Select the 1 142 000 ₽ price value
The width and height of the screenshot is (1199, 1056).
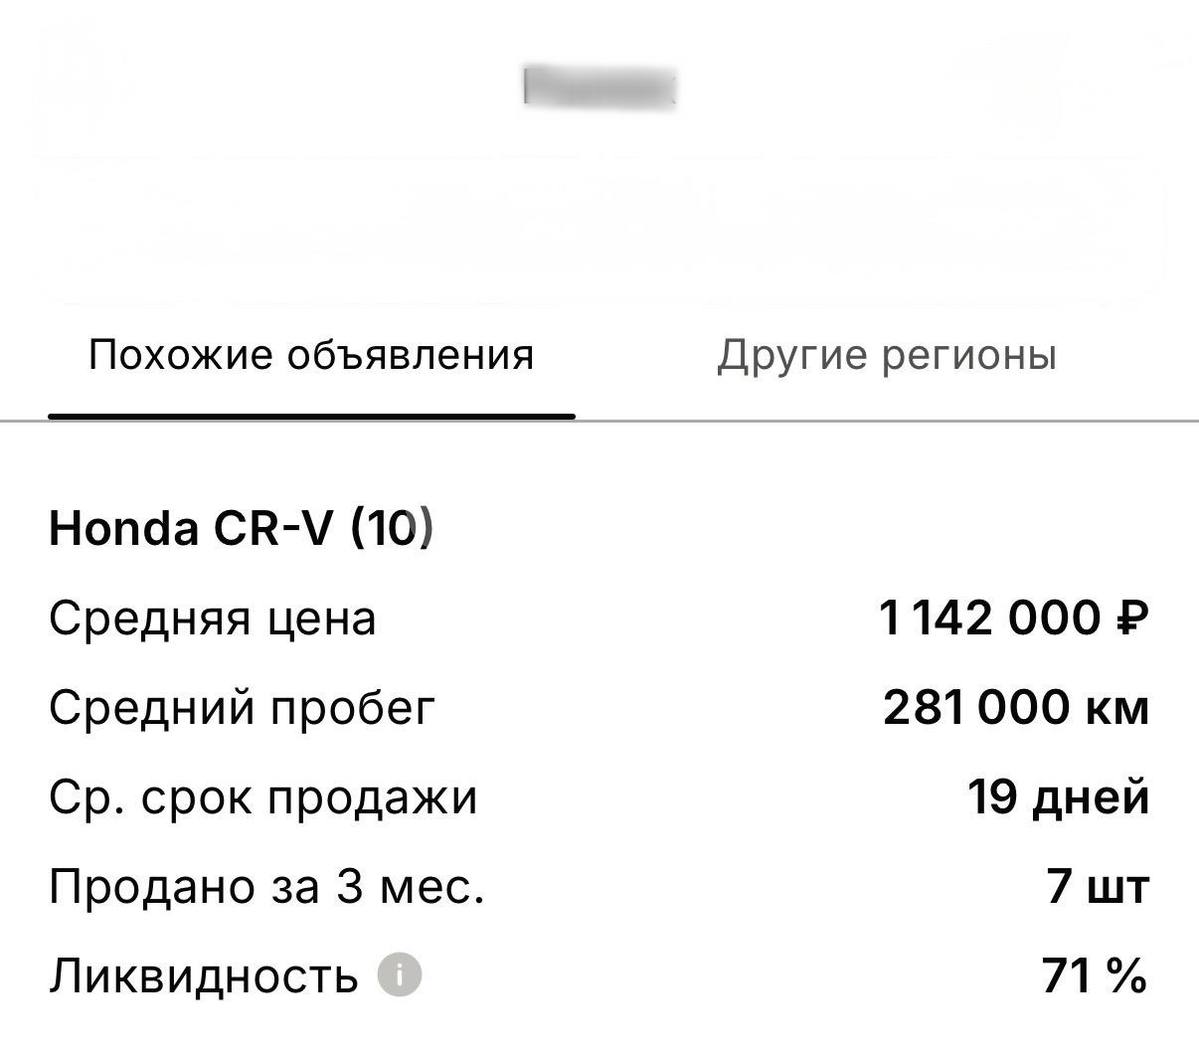tap(1015, 618)
